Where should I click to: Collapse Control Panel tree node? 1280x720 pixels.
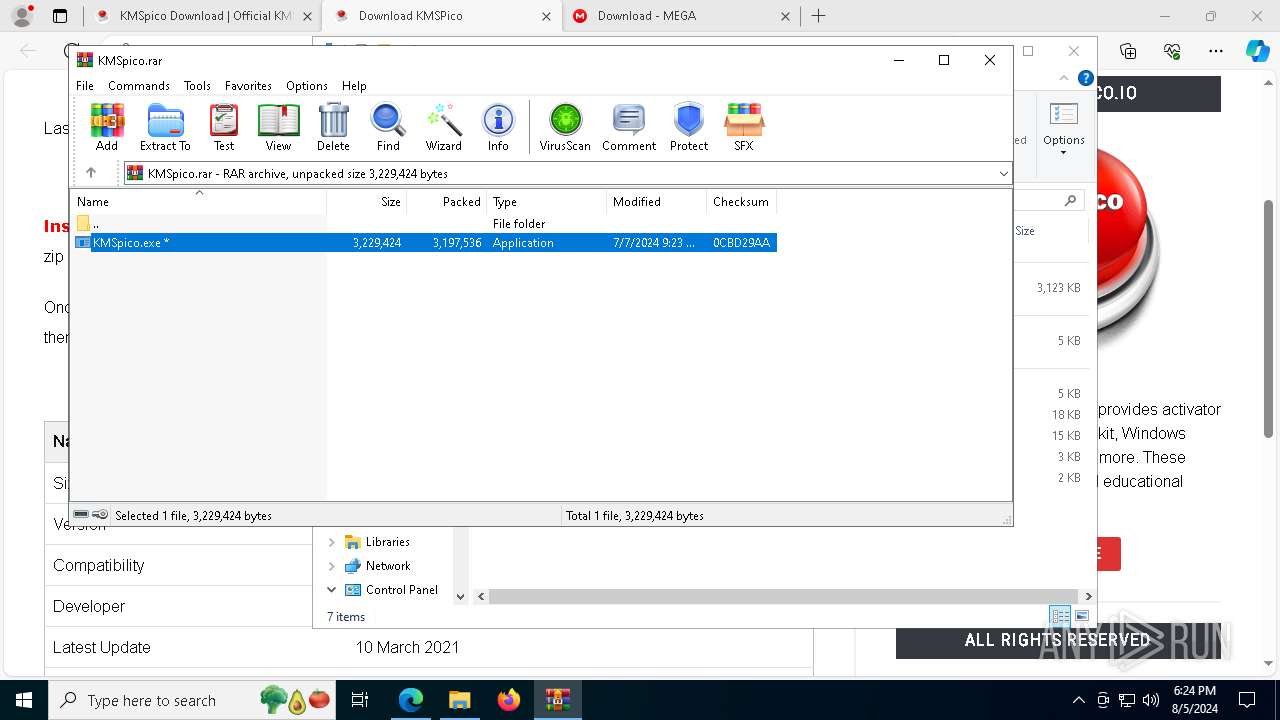[331, 590]
